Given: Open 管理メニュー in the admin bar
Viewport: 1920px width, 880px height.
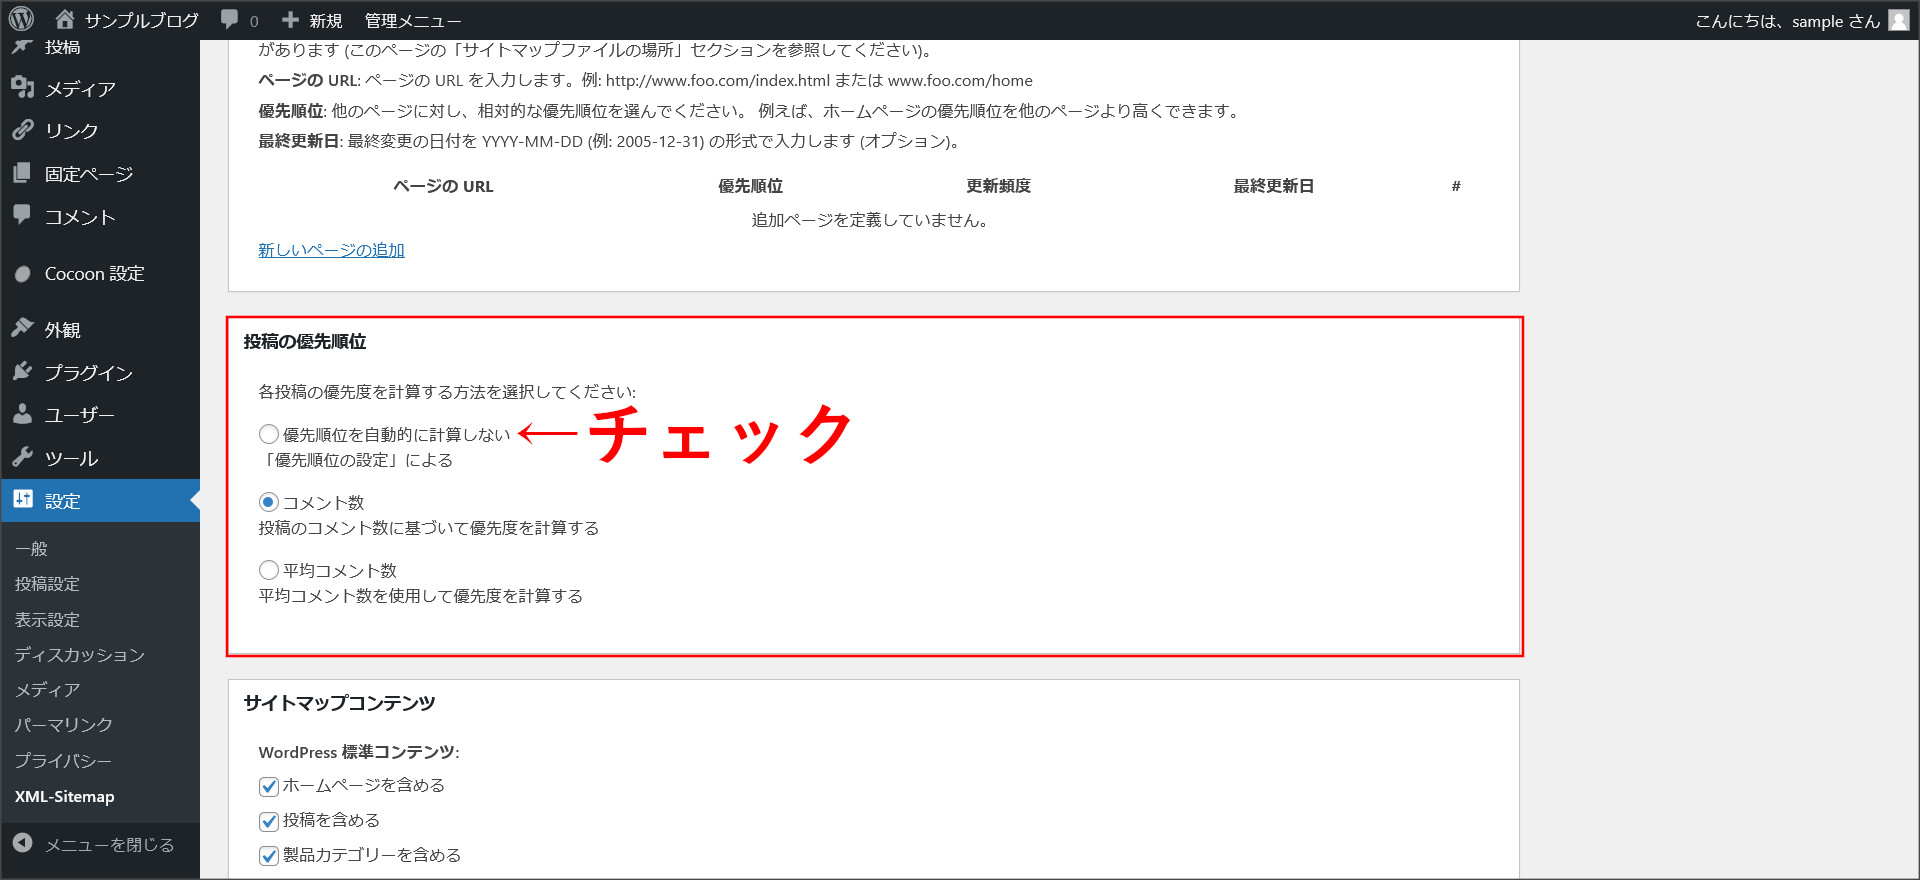Looking at the screenshot, I should pos(413,20).
